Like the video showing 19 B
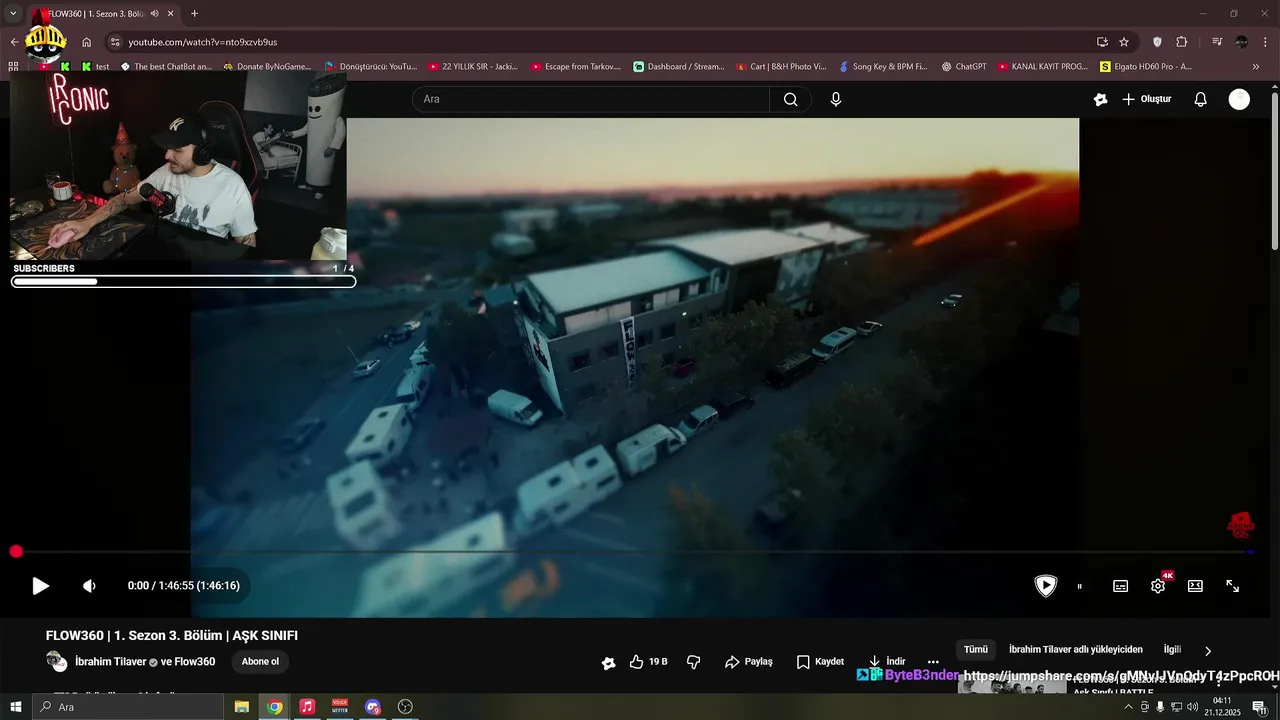Viewport: 1280px width, 720px height. 648,662
